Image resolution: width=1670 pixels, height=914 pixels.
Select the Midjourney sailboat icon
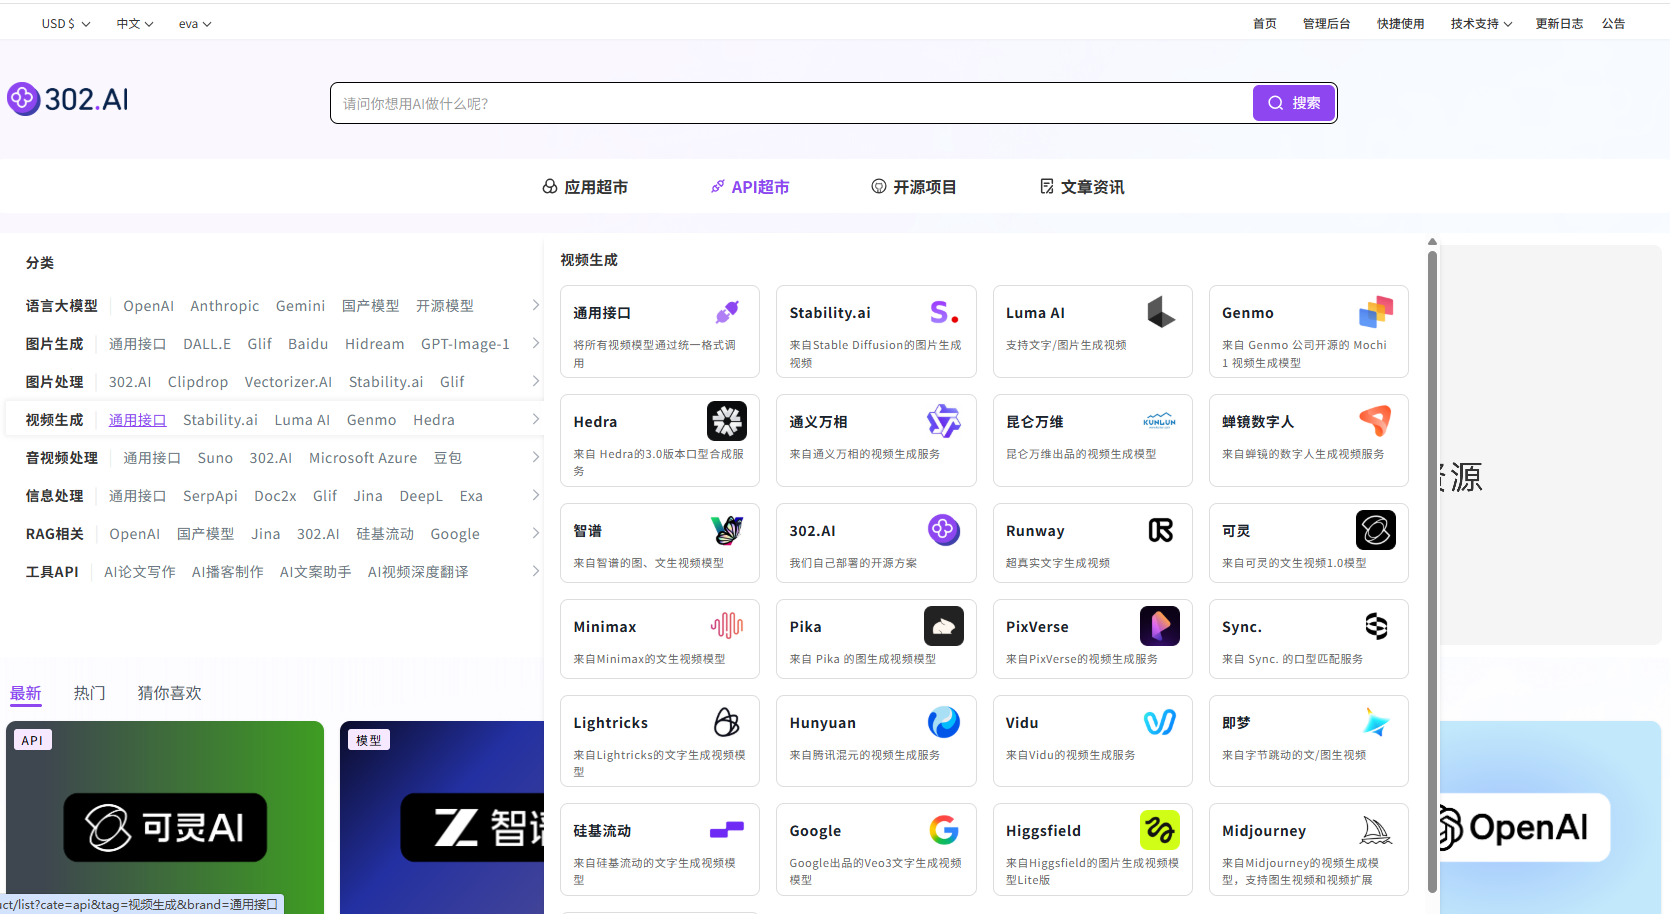[1376, 830]
